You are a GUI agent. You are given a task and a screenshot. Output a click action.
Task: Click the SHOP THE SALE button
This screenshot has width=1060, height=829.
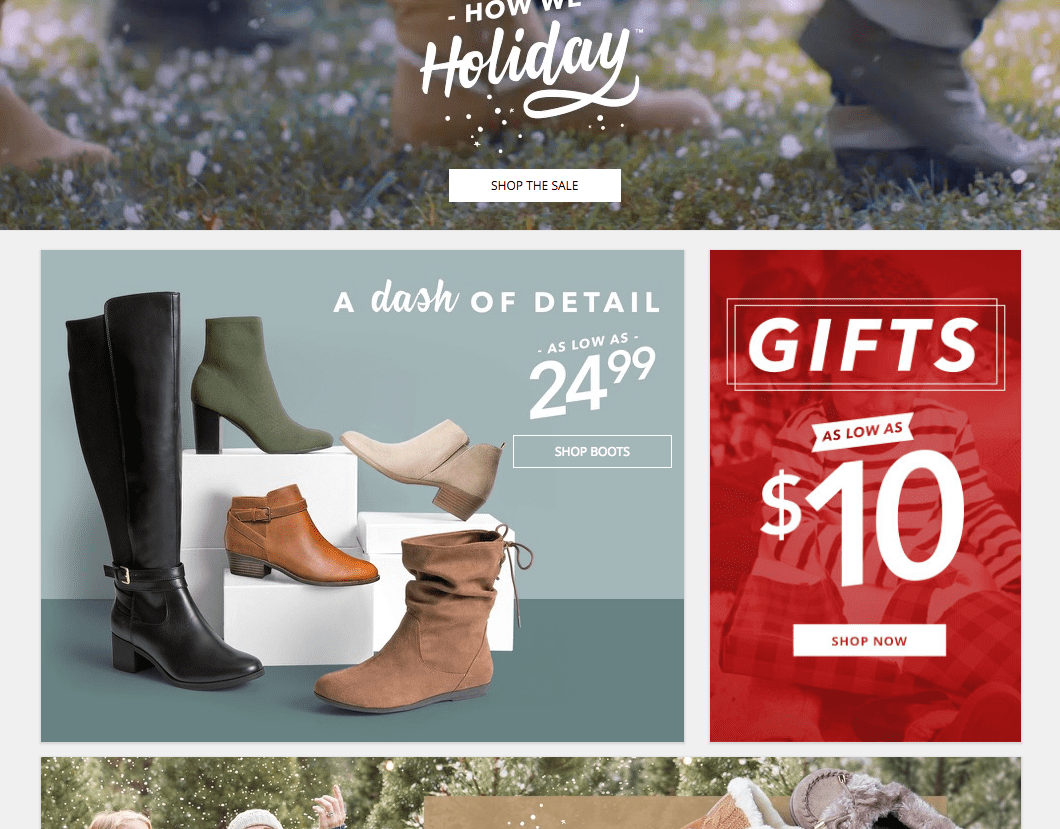(x=535, y=185)
